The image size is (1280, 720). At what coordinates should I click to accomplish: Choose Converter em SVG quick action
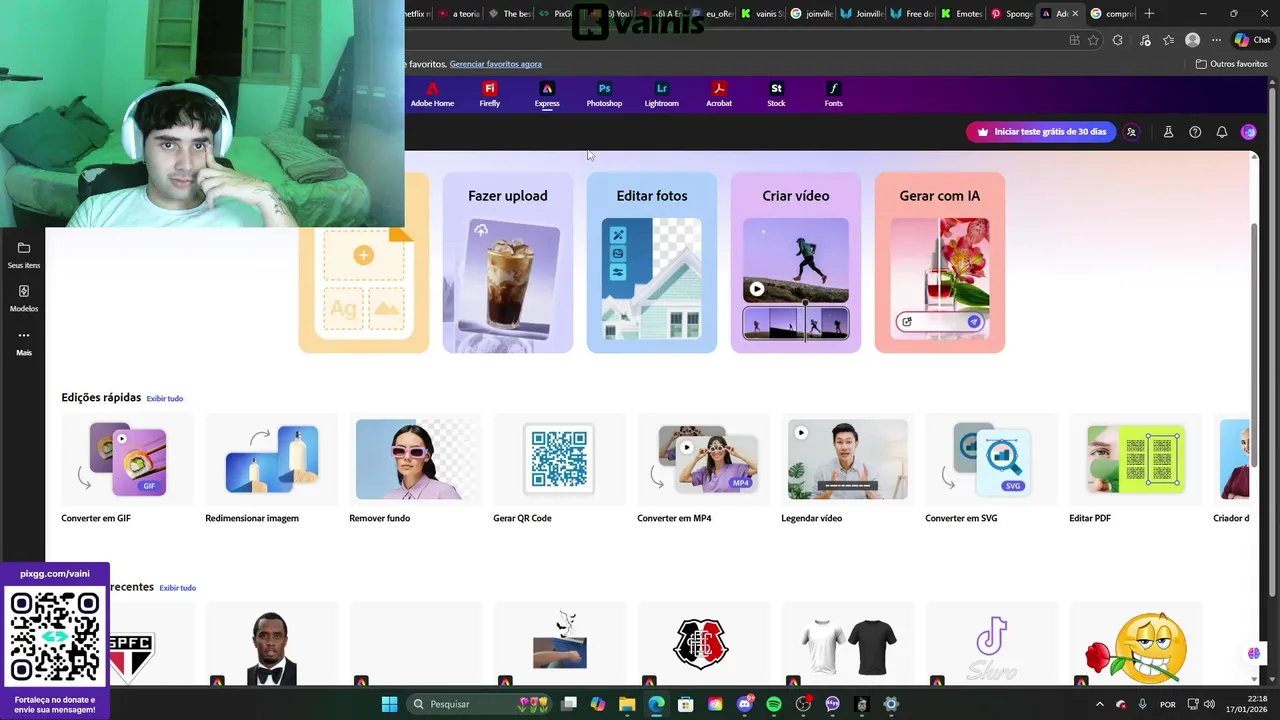(x=992, y=470)
